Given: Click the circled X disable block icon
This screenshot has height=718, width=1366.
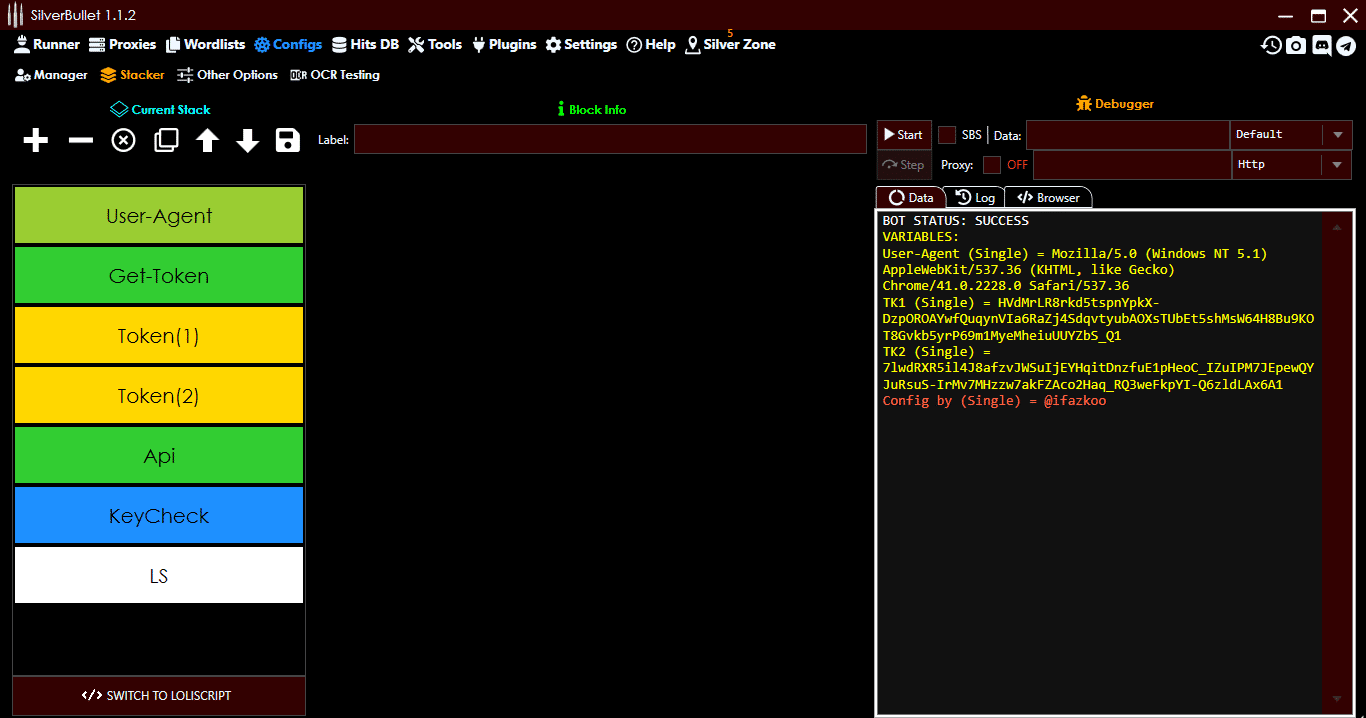Looking at the screenshot, I should tap(123, 141).
